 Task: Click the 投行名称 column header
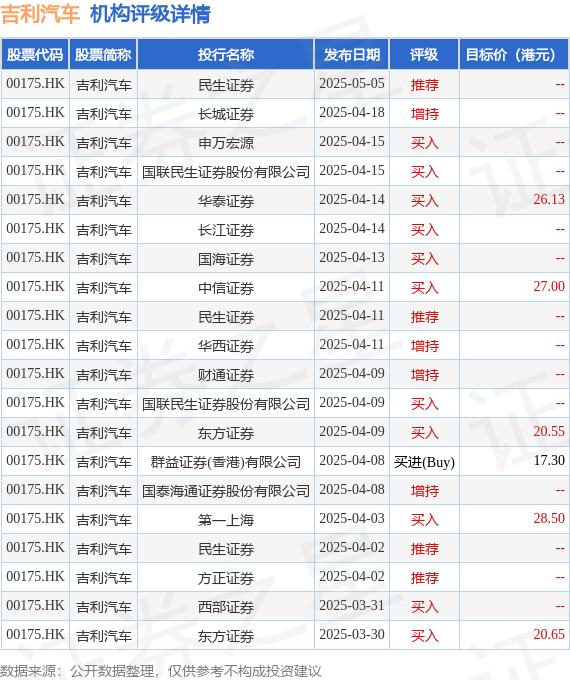[226, 54]
